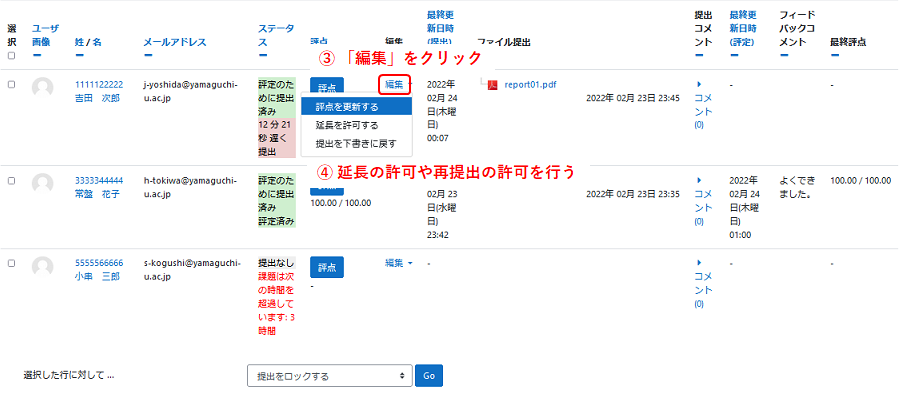Click the file timestamp 2022年 02月 23日 23:45

coord(632,98)
